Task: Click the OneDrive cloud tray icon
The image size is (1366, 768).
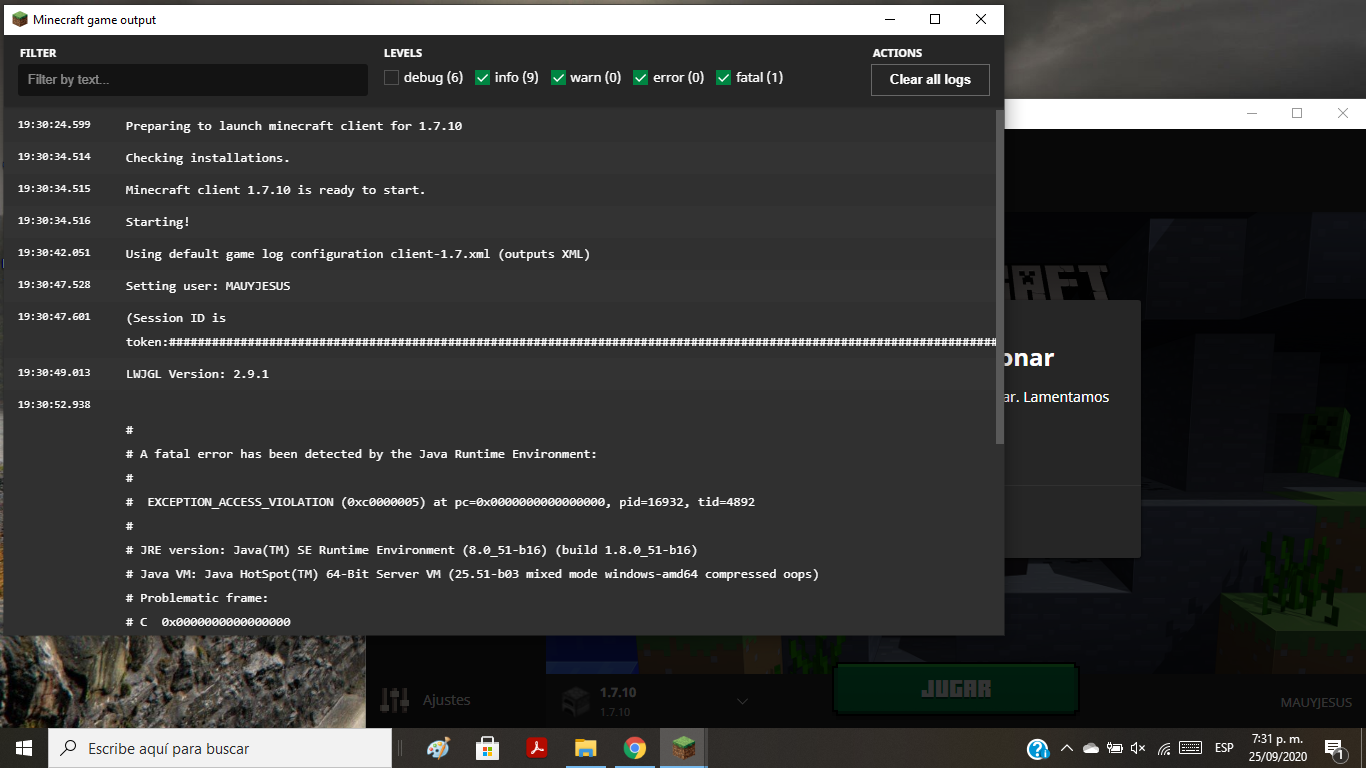Action: (1091, 748)
